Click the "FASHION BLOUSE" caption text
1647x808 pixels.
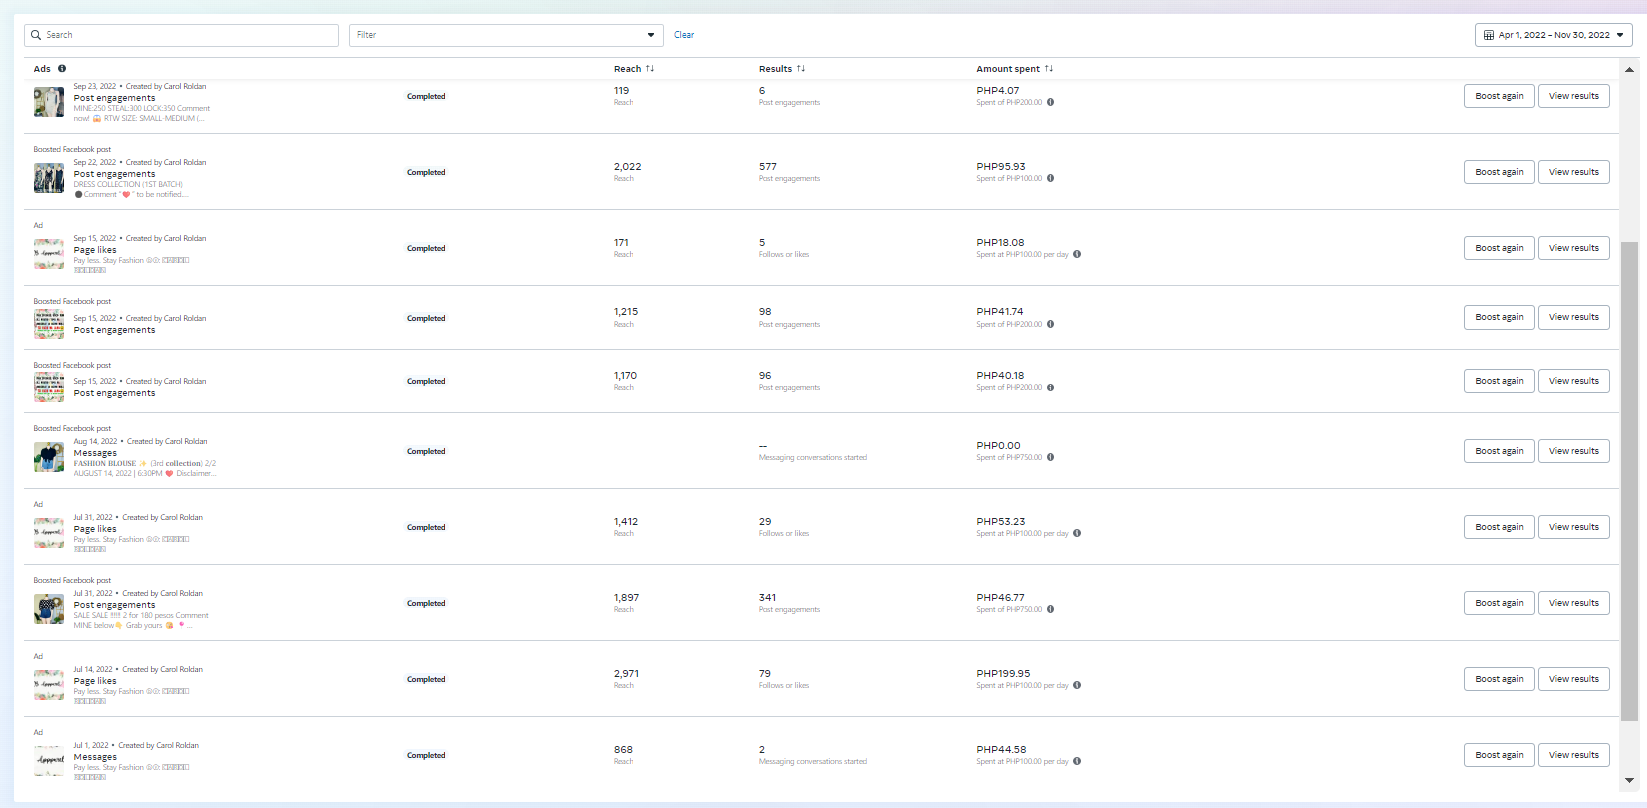[x=105, y=464]
